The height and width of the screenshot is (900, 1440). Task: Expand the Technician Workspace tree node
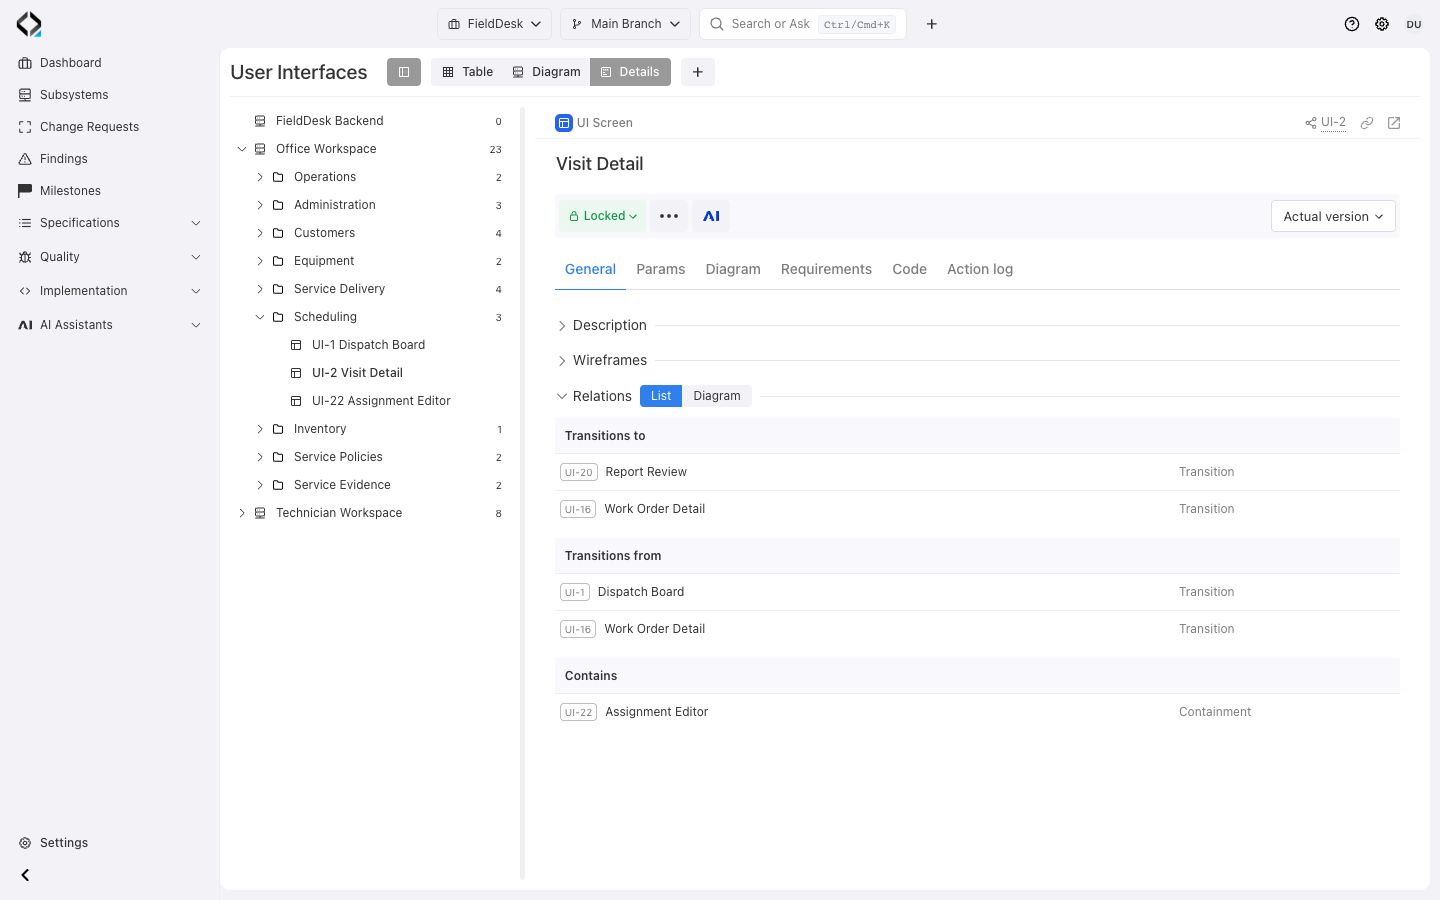[x=242, y=513]
